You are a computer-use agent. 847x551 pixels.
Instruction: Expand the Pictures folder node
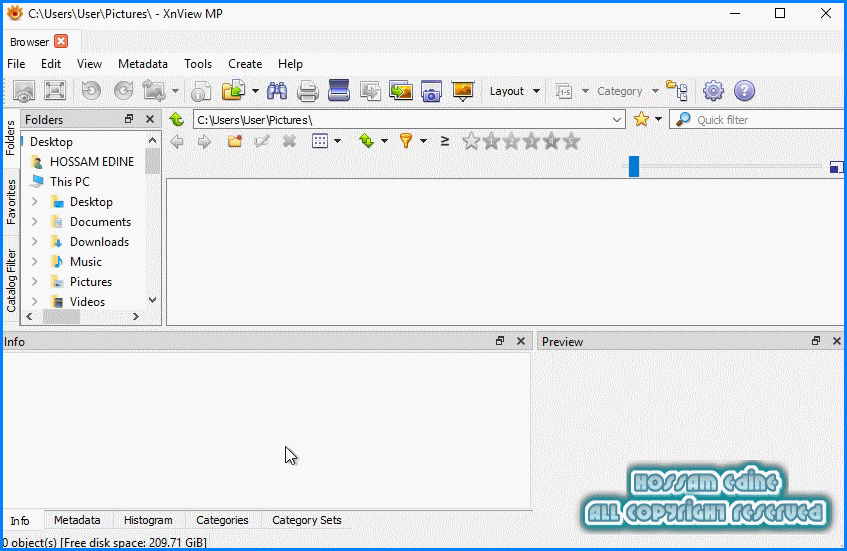click(x=35, y=281)
